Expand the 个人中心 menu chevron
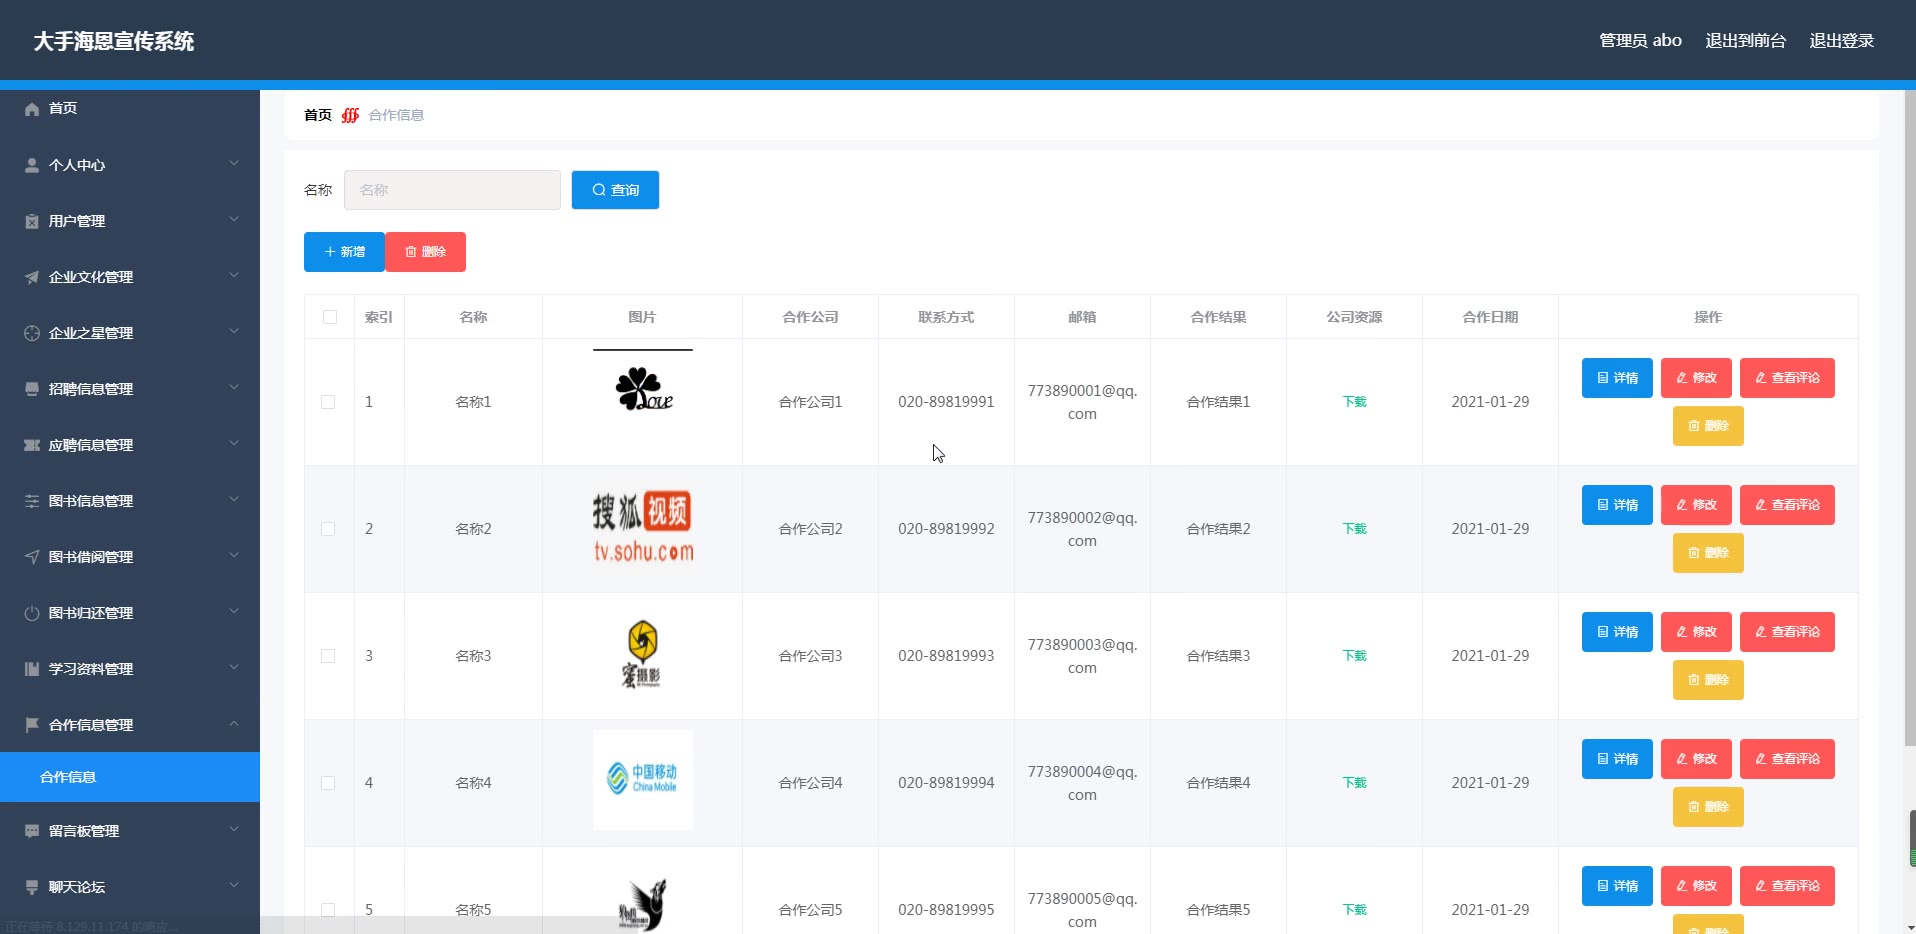This screenshot has height=934, width=1916. coord(234,163)
